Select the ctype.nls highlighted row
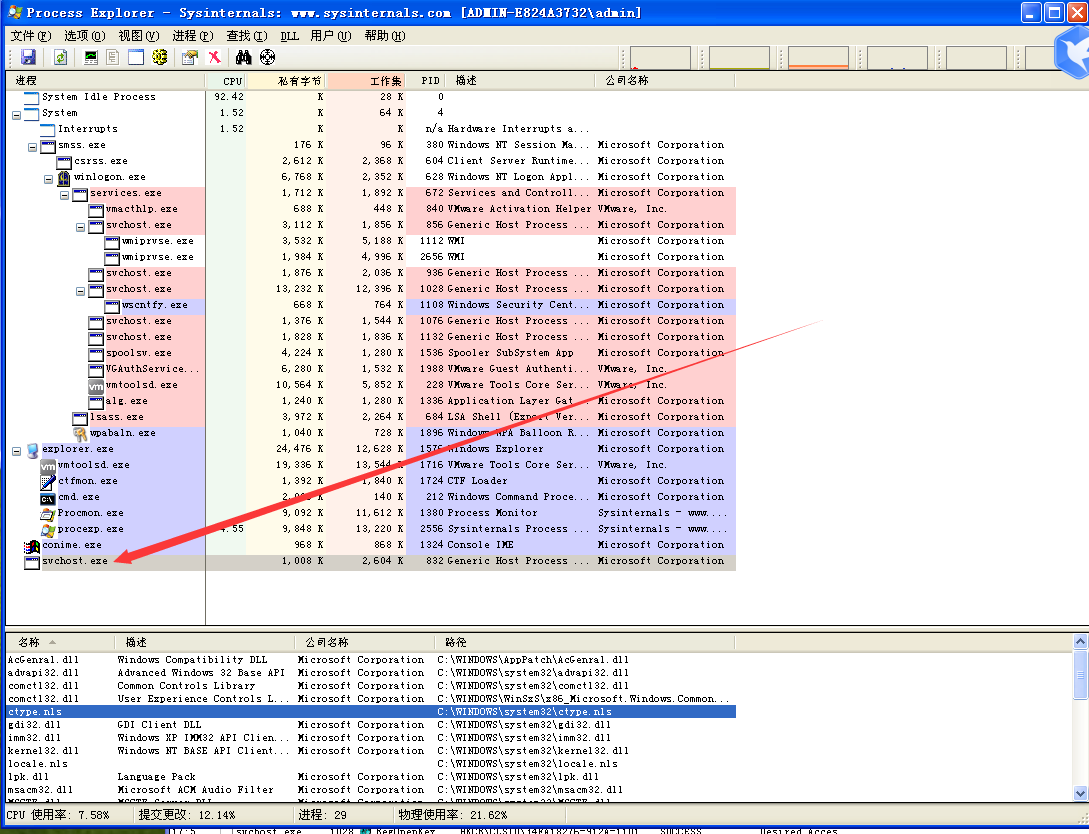 pyautogui.click(x=371, y=712)
